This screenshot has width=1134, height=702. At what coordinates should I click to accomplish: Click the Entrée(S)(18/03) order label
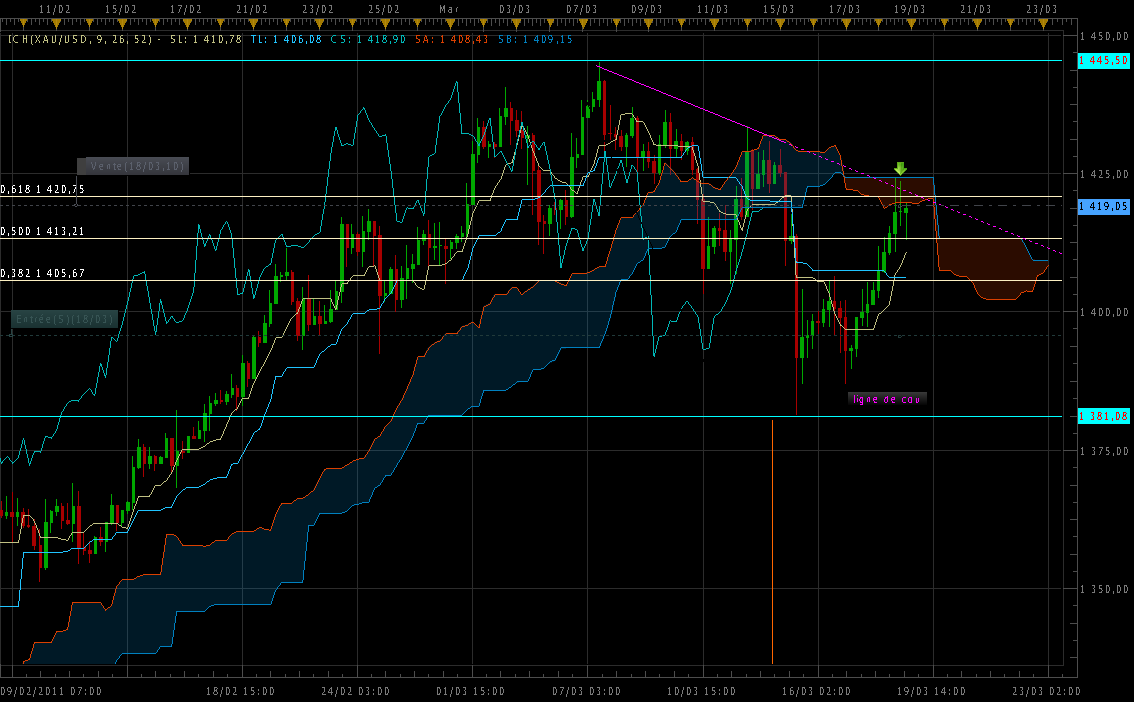[x=65, y=319]
